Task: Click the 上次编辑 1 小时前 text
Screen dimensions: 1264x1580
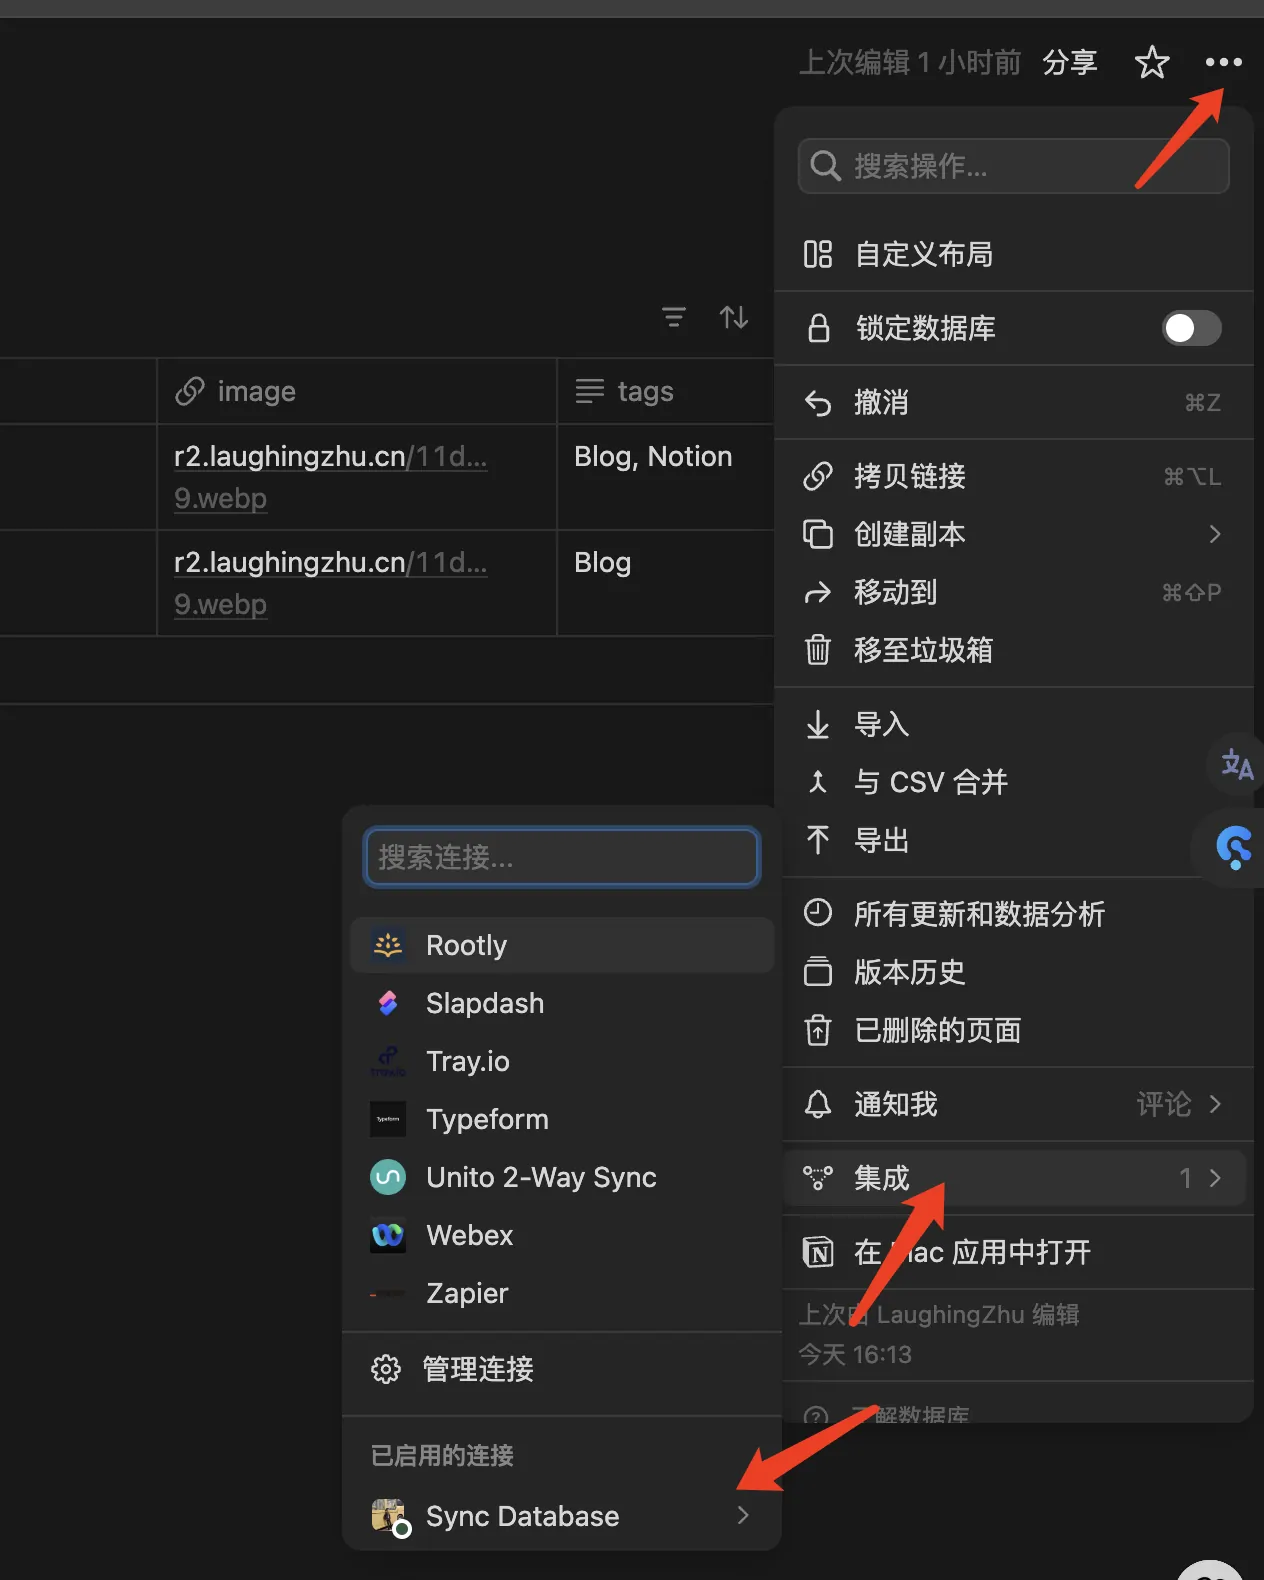Action: click(910, 62)
